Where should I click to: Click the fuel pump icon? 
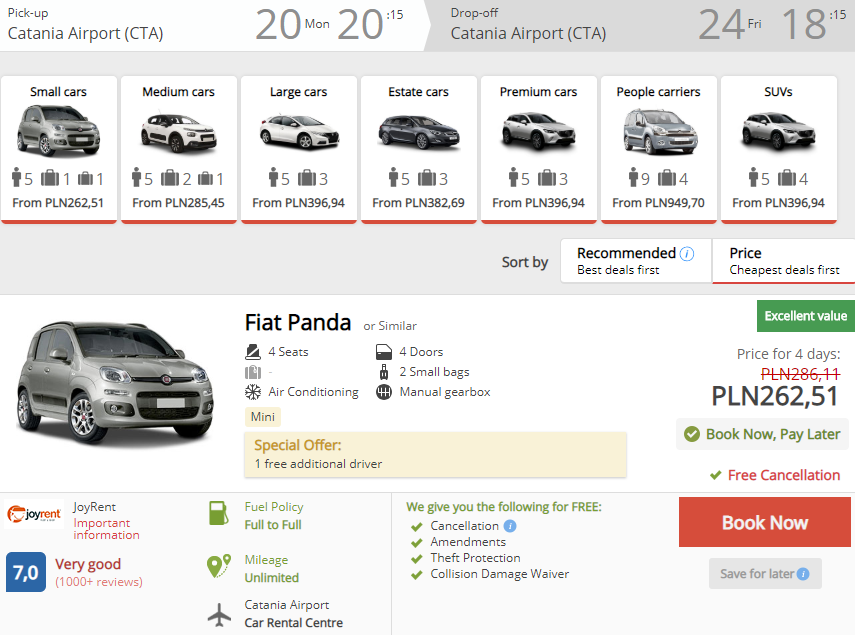(x=219, y=513)
